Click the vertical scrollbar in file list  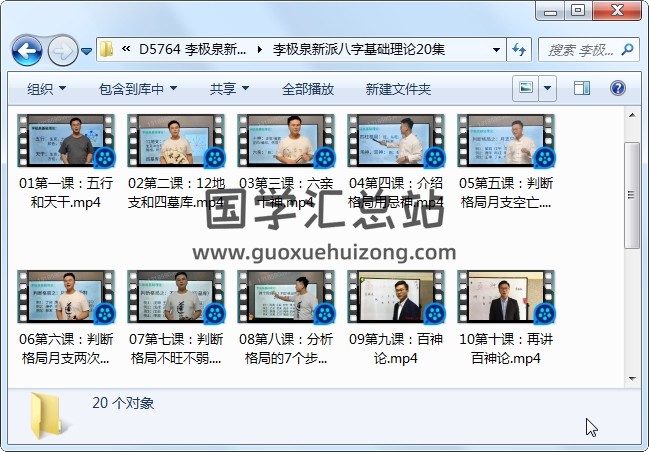630,200
